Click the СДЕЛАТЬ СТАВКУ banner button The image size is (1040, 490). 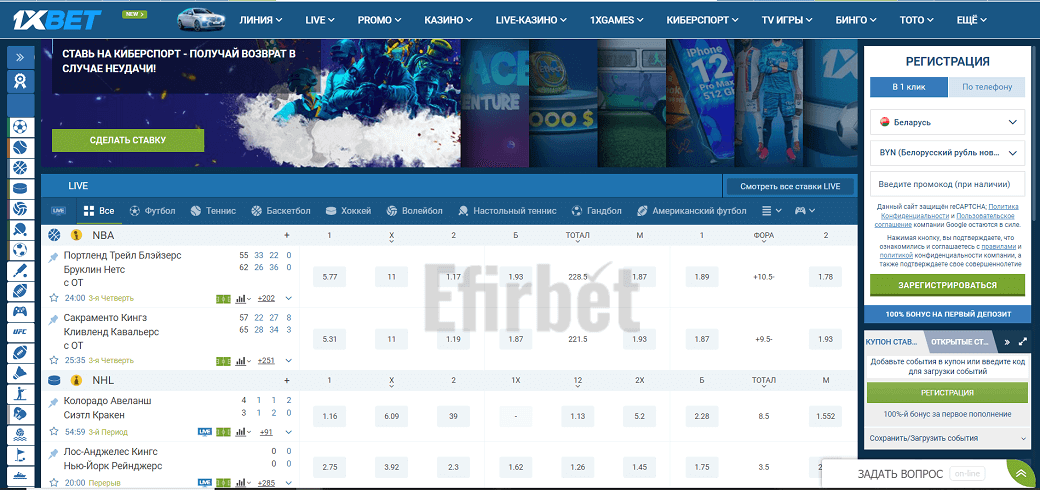click(128, 141)
